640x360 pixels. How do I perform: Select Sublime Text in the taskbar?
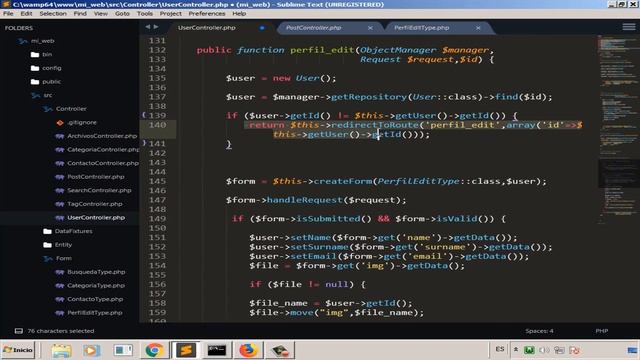pos(185,350)
